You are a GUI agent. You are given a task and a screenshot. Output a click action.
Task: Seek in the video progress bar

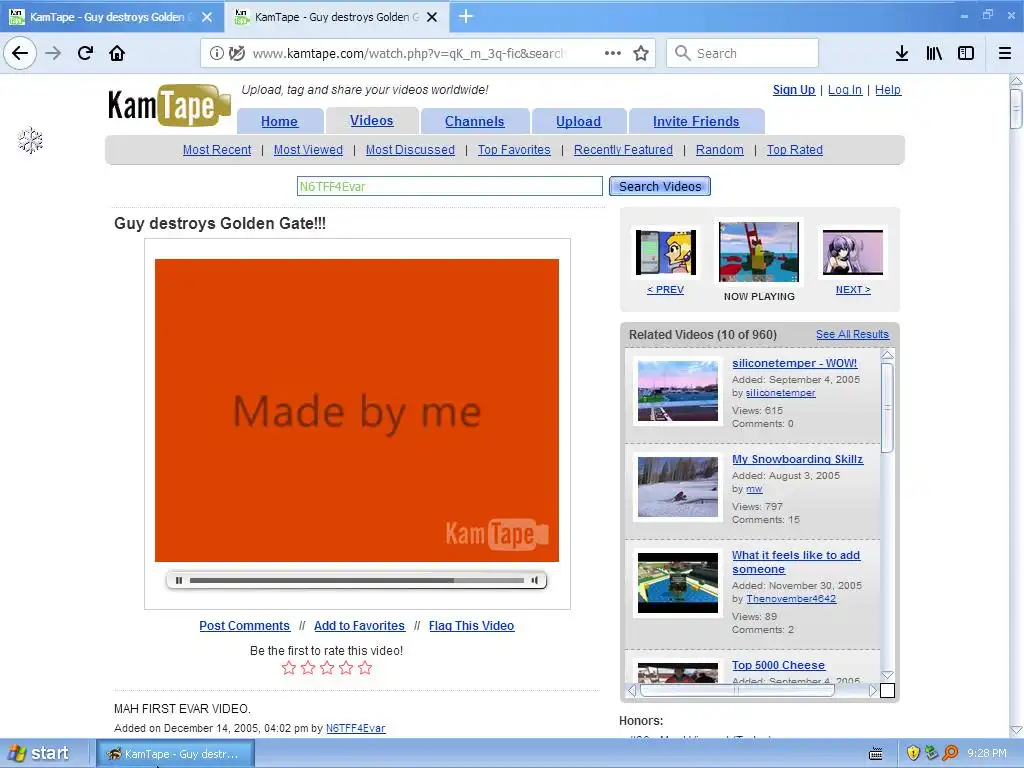pyautogui.click(x=357, y=580)
